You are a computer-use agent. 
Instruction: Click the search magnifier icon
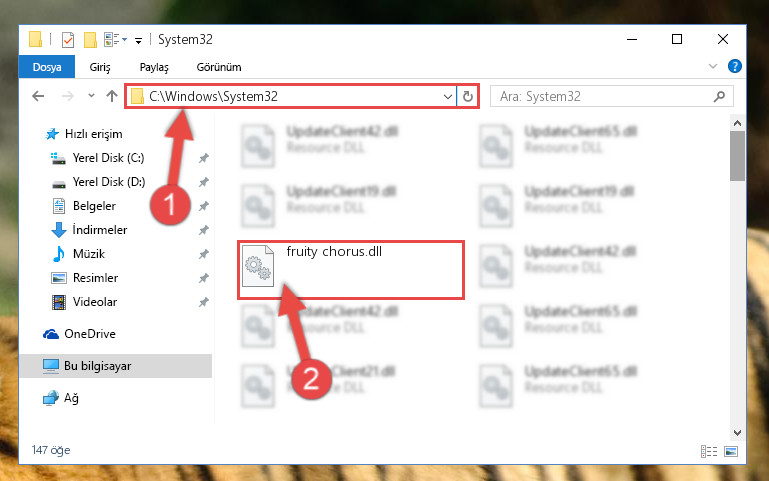pos(719,97)
